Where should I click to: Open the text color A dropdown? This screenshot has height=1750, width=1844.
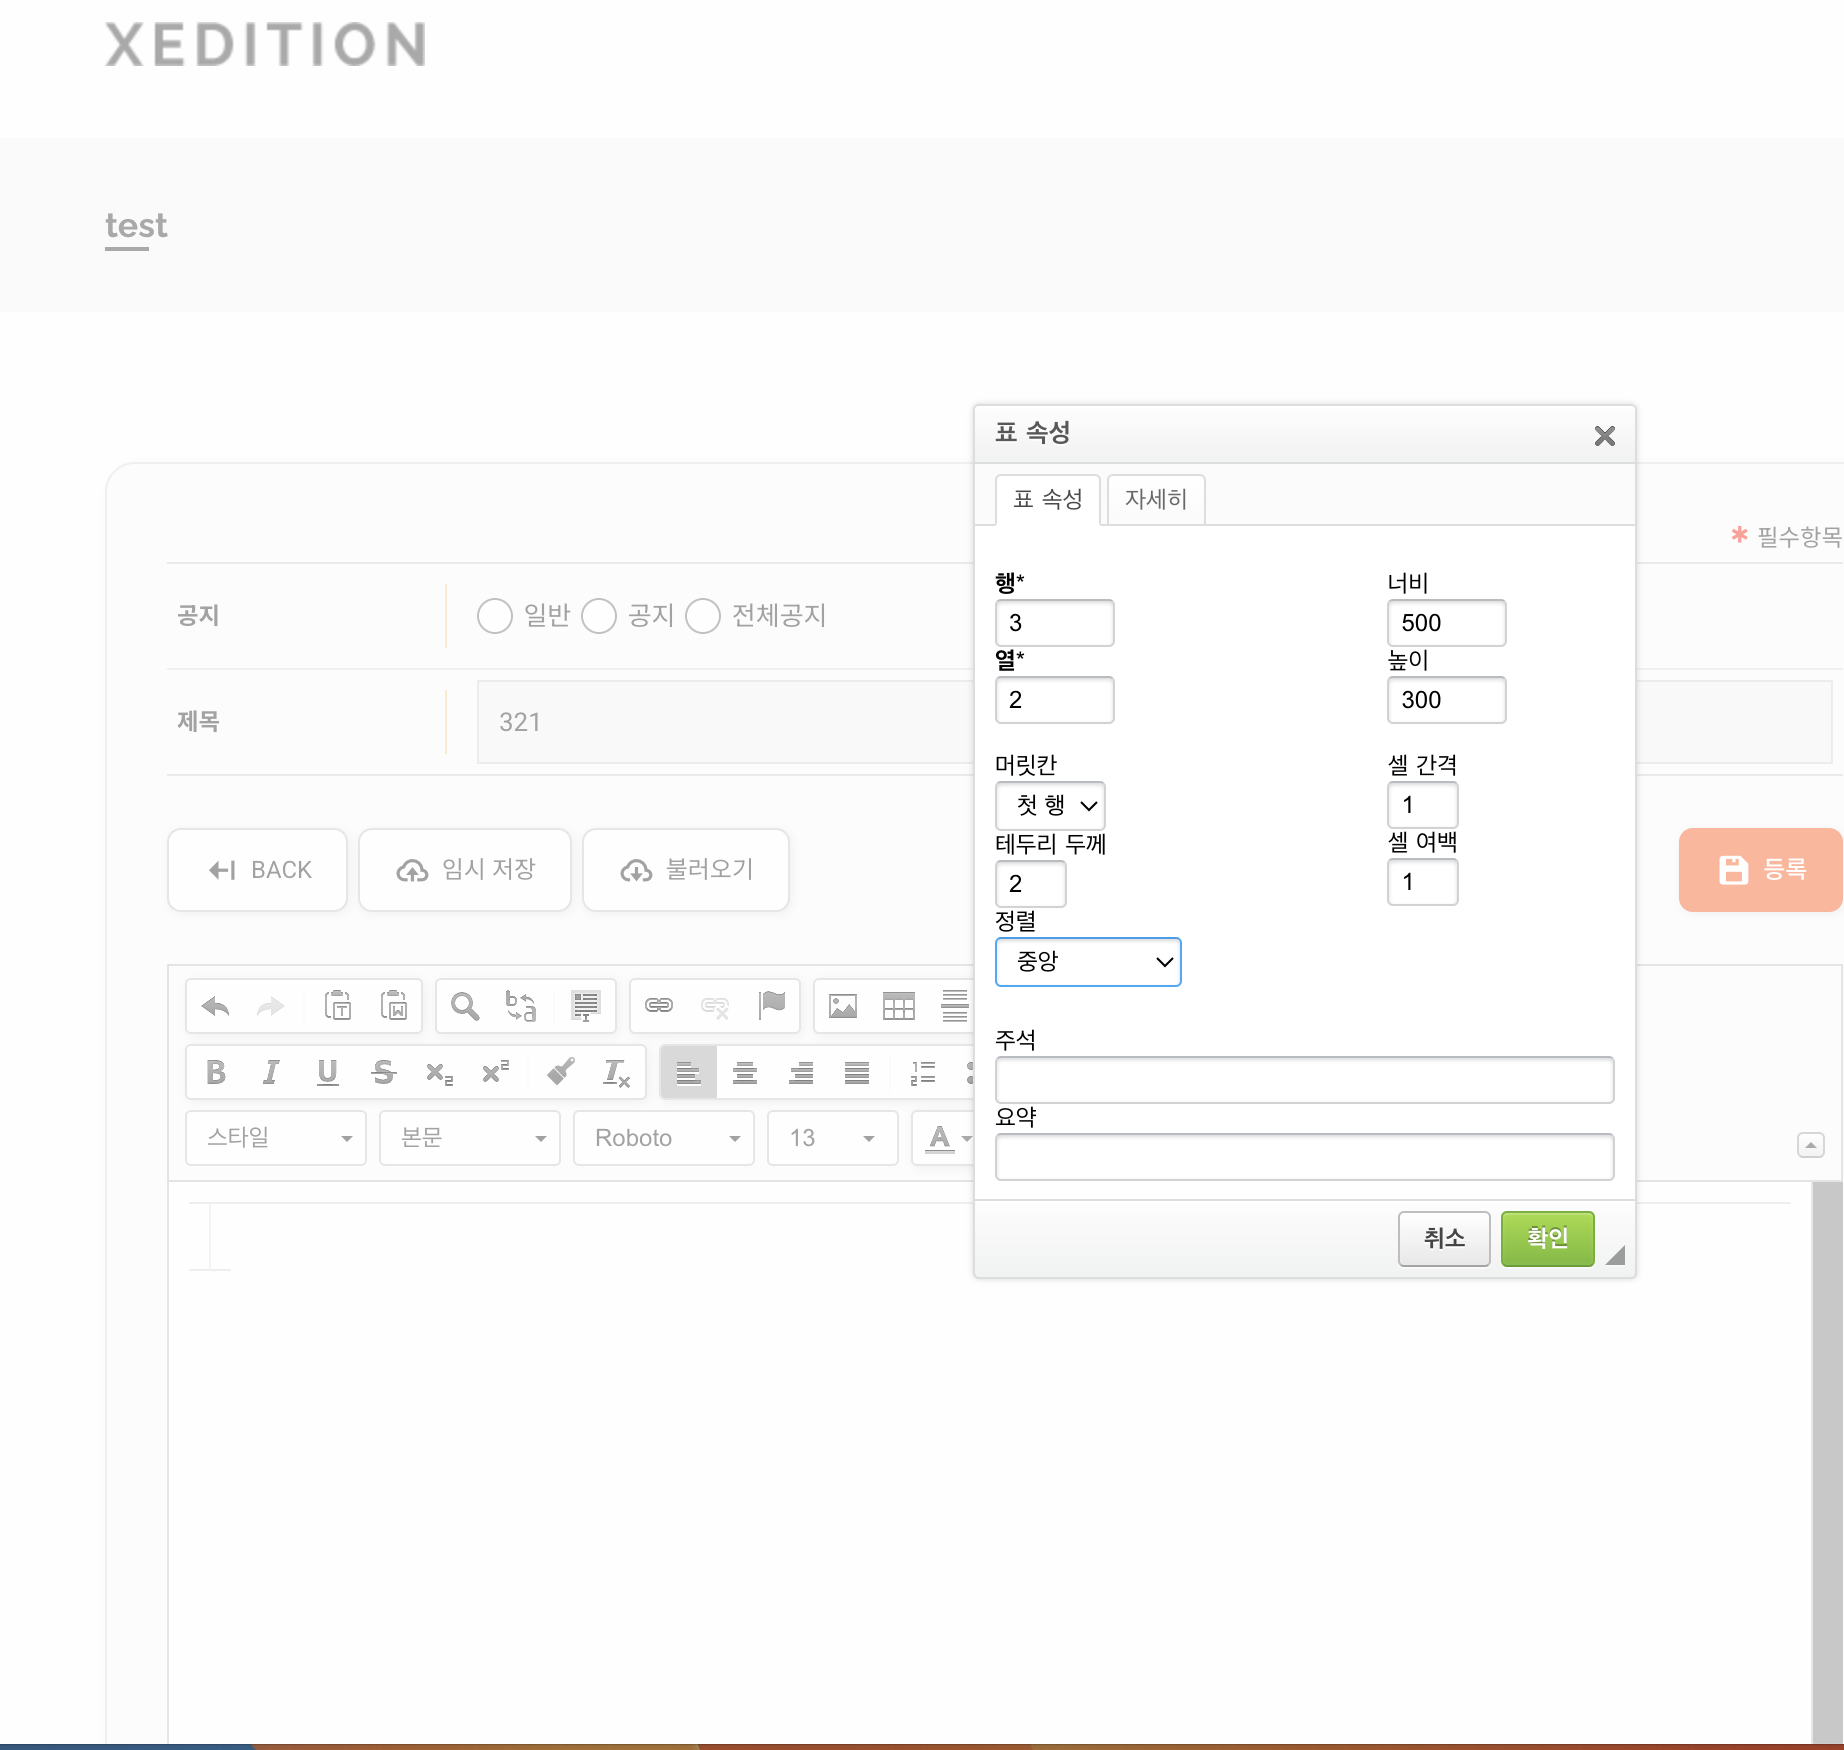[948, 1138]
